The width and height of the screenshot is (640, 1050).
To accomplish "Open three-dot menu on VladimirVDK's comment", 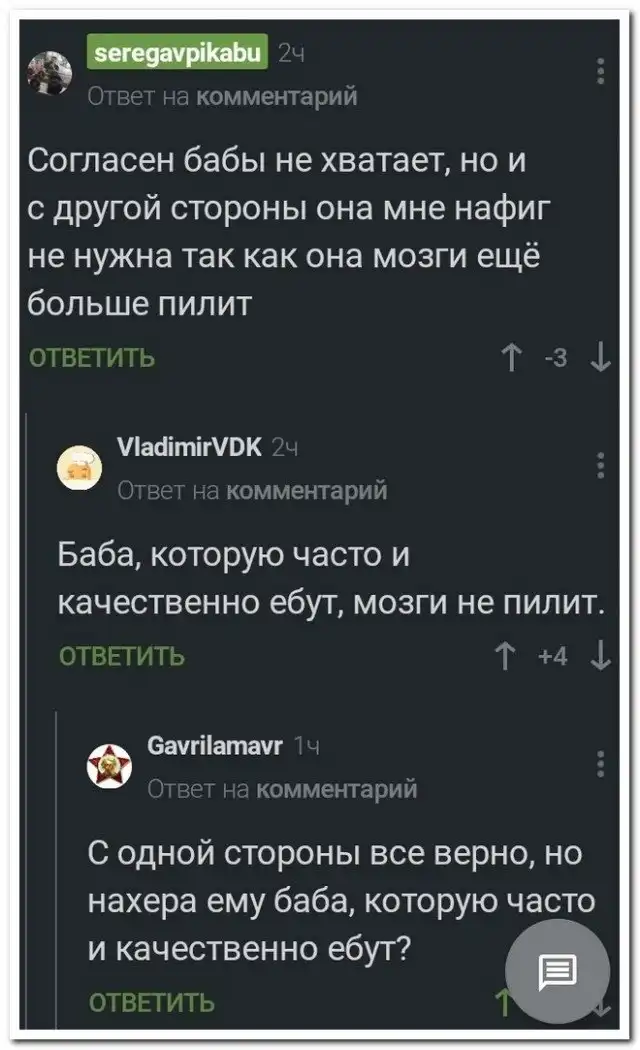I will (x=601, y=466).
